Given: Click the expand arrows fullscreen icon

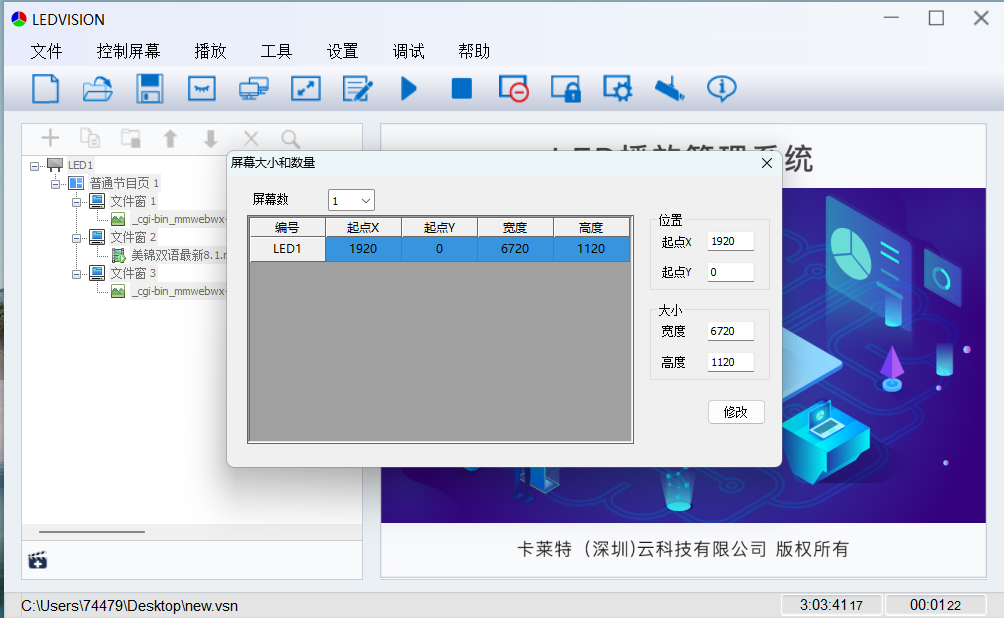Looking at the screenshot, I should tap(305, 89).
